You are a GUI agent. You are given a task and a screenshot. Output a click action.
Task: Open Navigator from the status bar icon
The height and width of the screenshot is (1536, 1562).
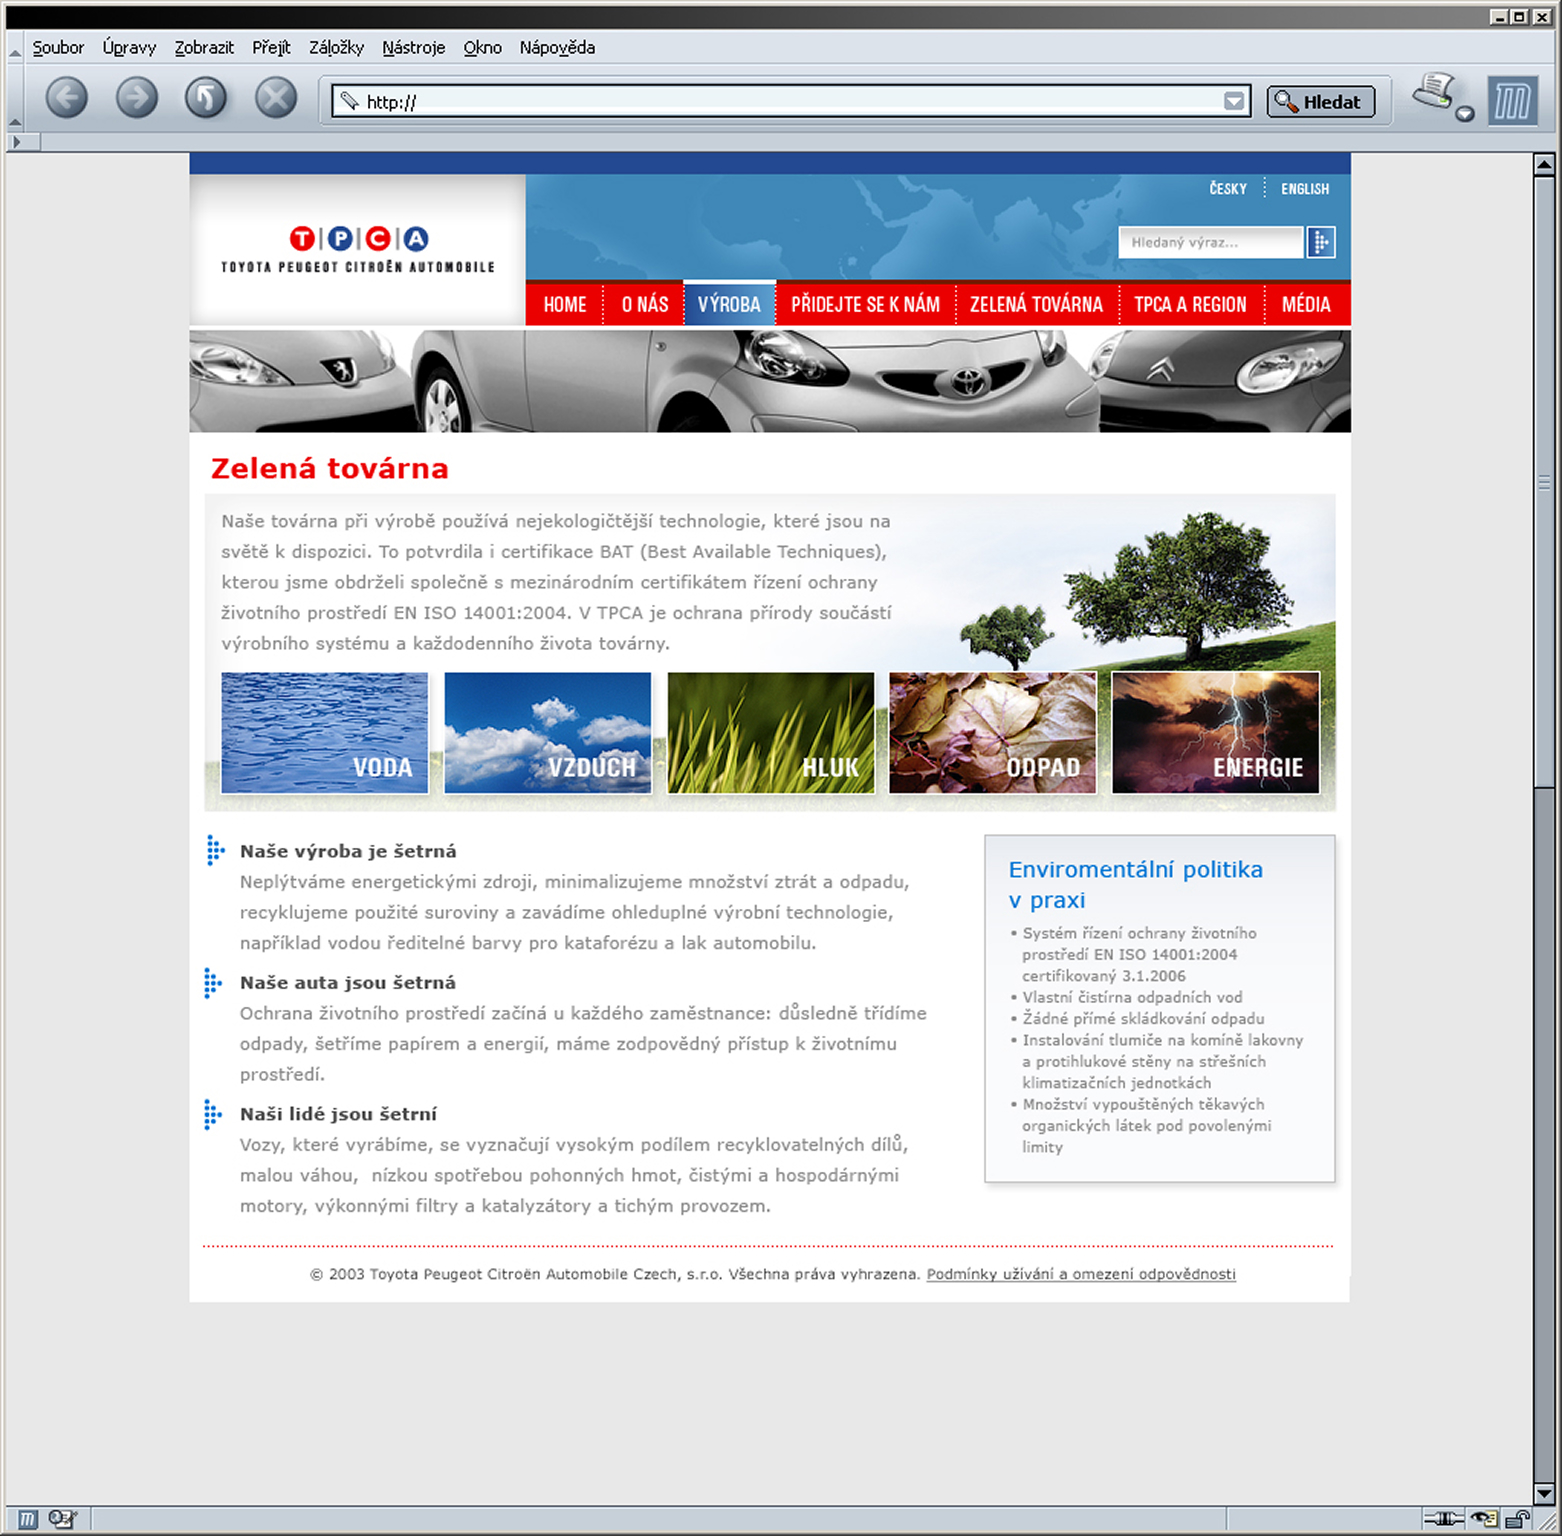pyautogui.click(x=27, y=1520)
